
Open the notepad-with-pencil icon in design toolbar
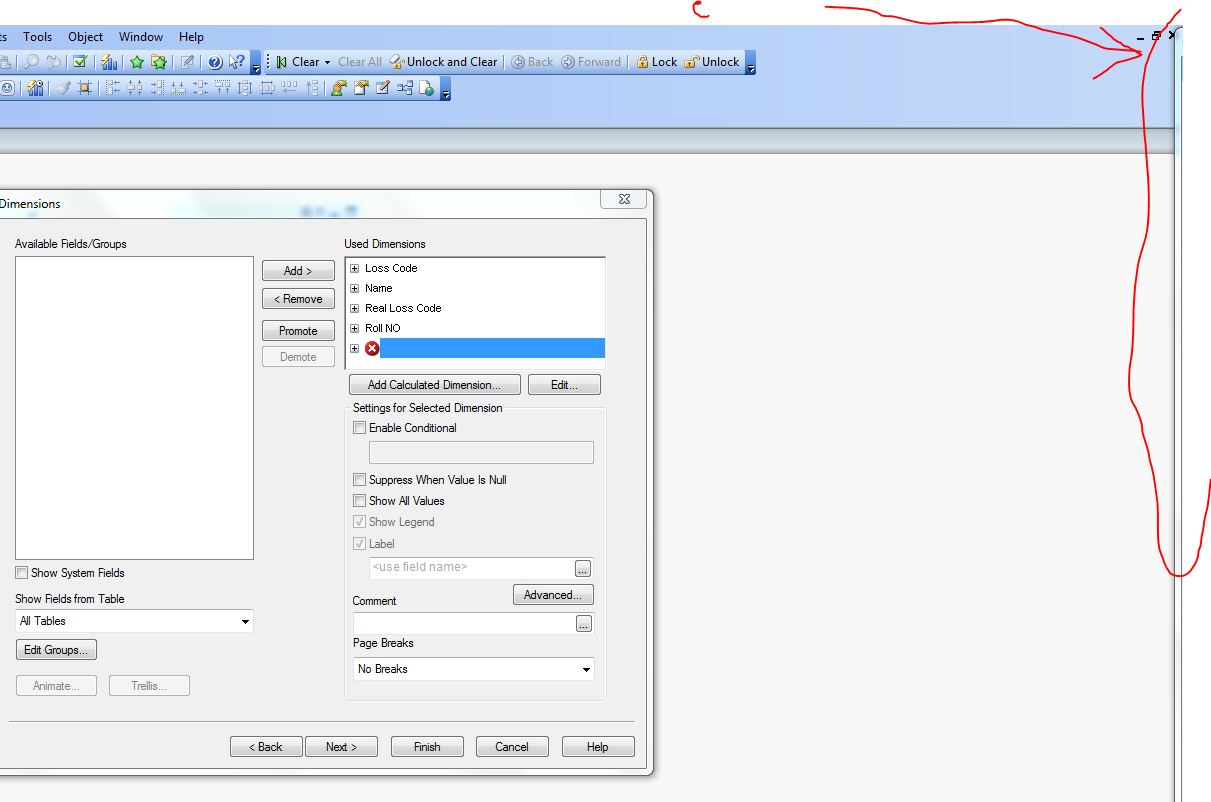(x=382, y=88)
